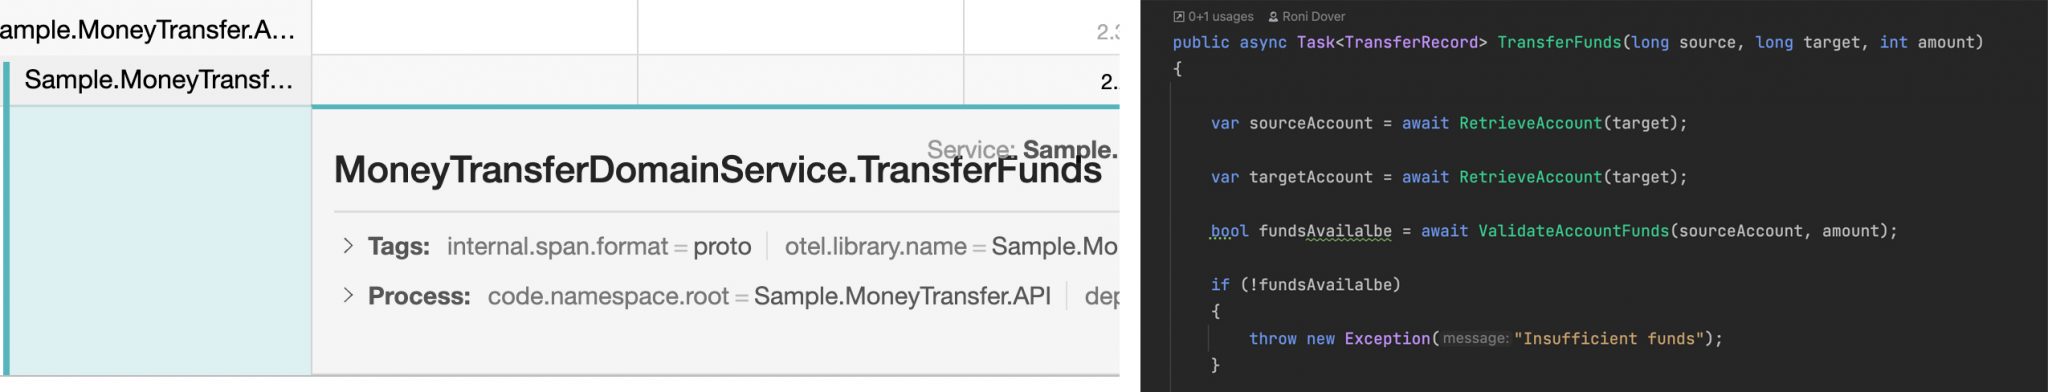Click the MoneyTransferDomainService.TransferFunds span title
The height and width of the screenshot is (392, 2048).
(718, 170)
